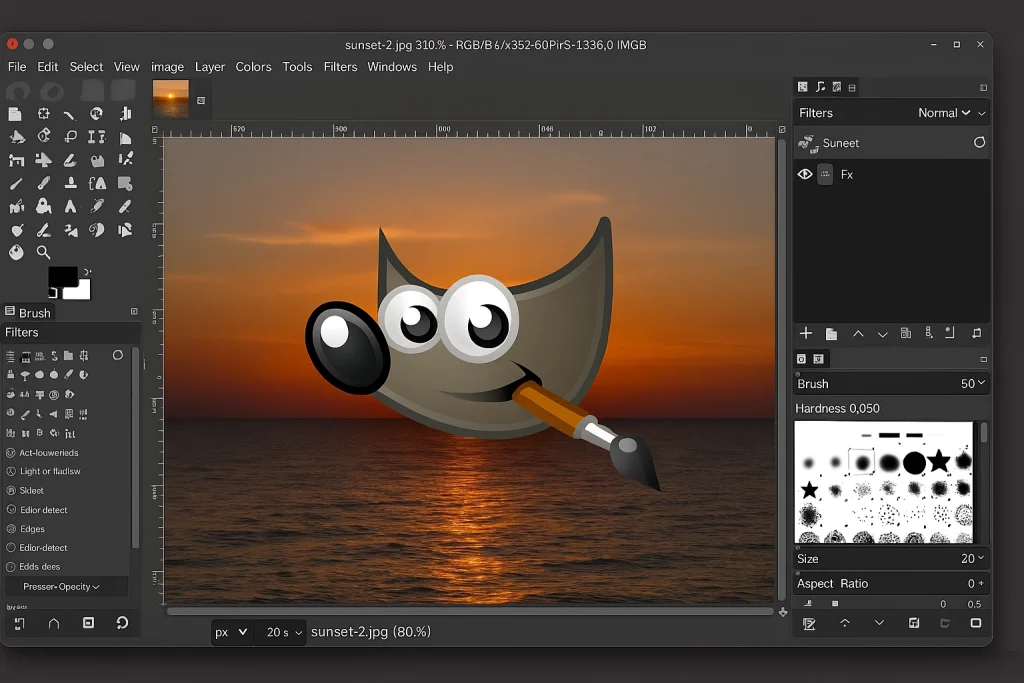This screenshot has height=683, width=1024.
Task: Click the circular reset arrow in tool options
Action: tap(122, 623)
